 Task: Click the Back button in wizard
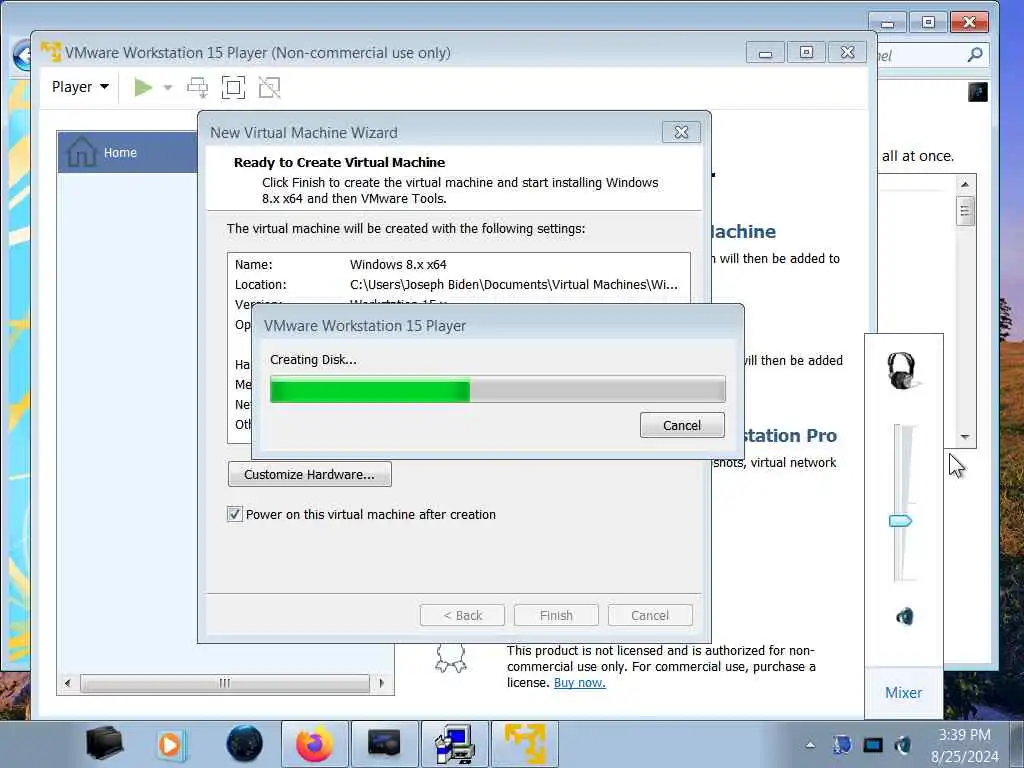[462, 615]
